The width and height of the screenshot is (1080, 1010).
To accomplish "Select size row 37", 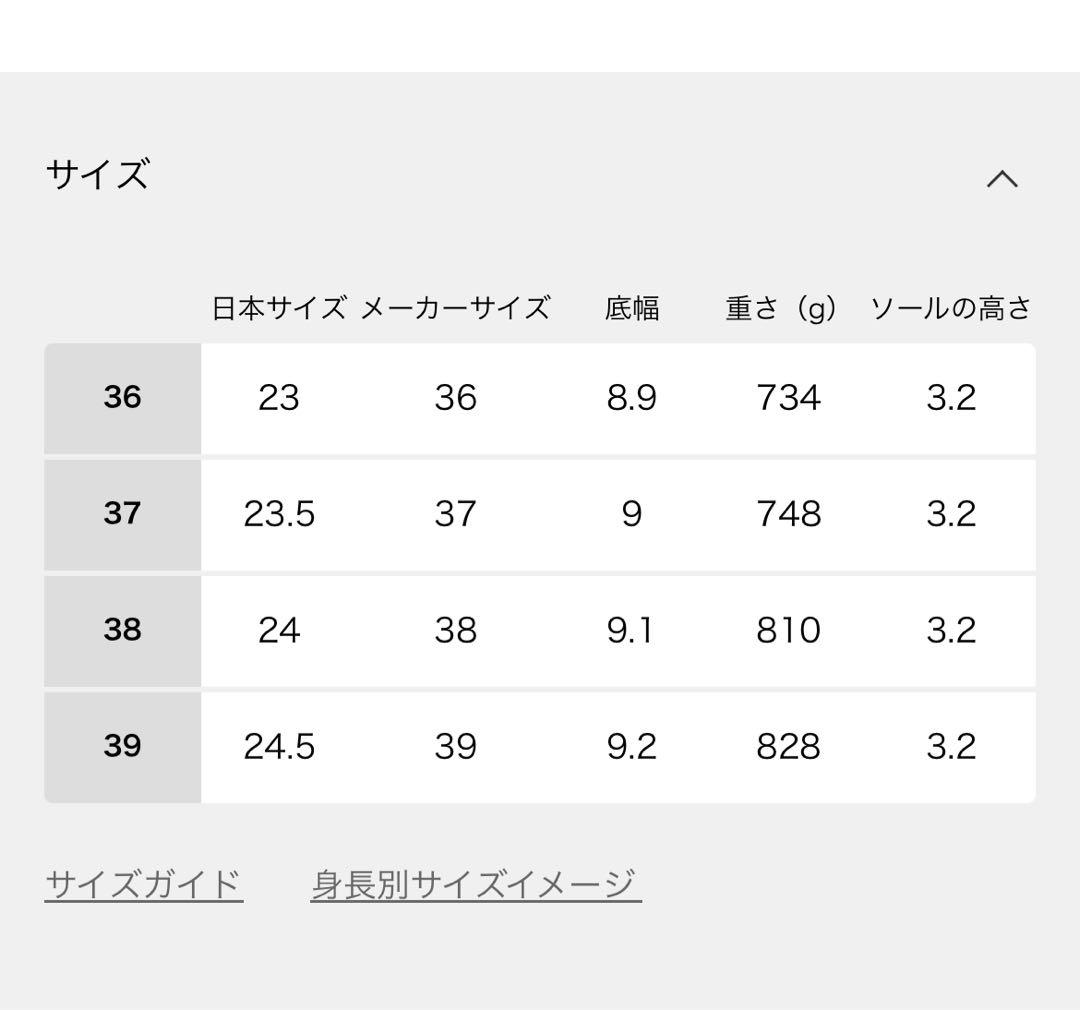I will (121, 514).
